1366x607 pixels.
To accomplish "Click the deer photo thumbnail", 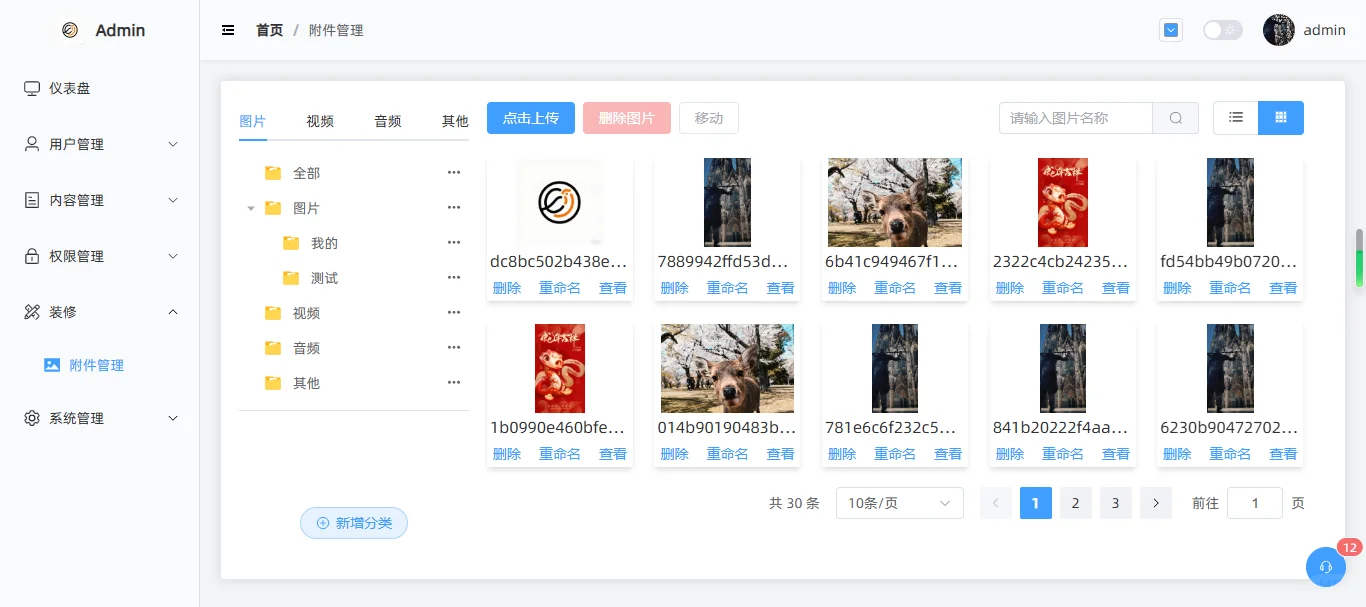I will (893, 202).
